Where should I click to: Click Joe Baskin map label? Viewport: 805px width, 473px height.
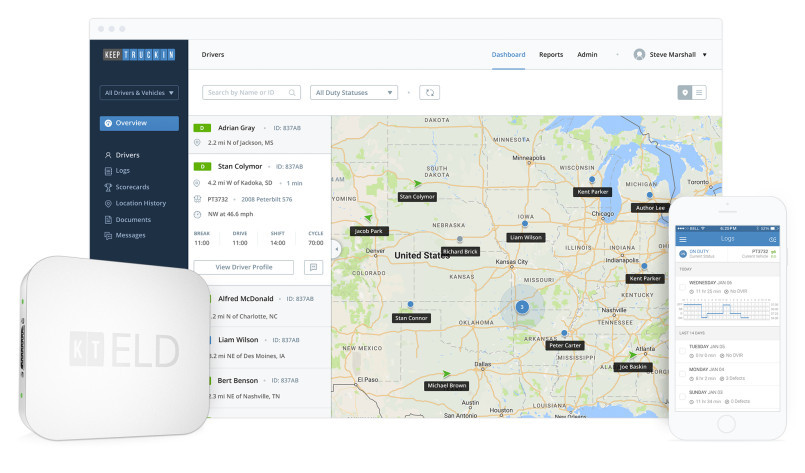click(633, 367)
